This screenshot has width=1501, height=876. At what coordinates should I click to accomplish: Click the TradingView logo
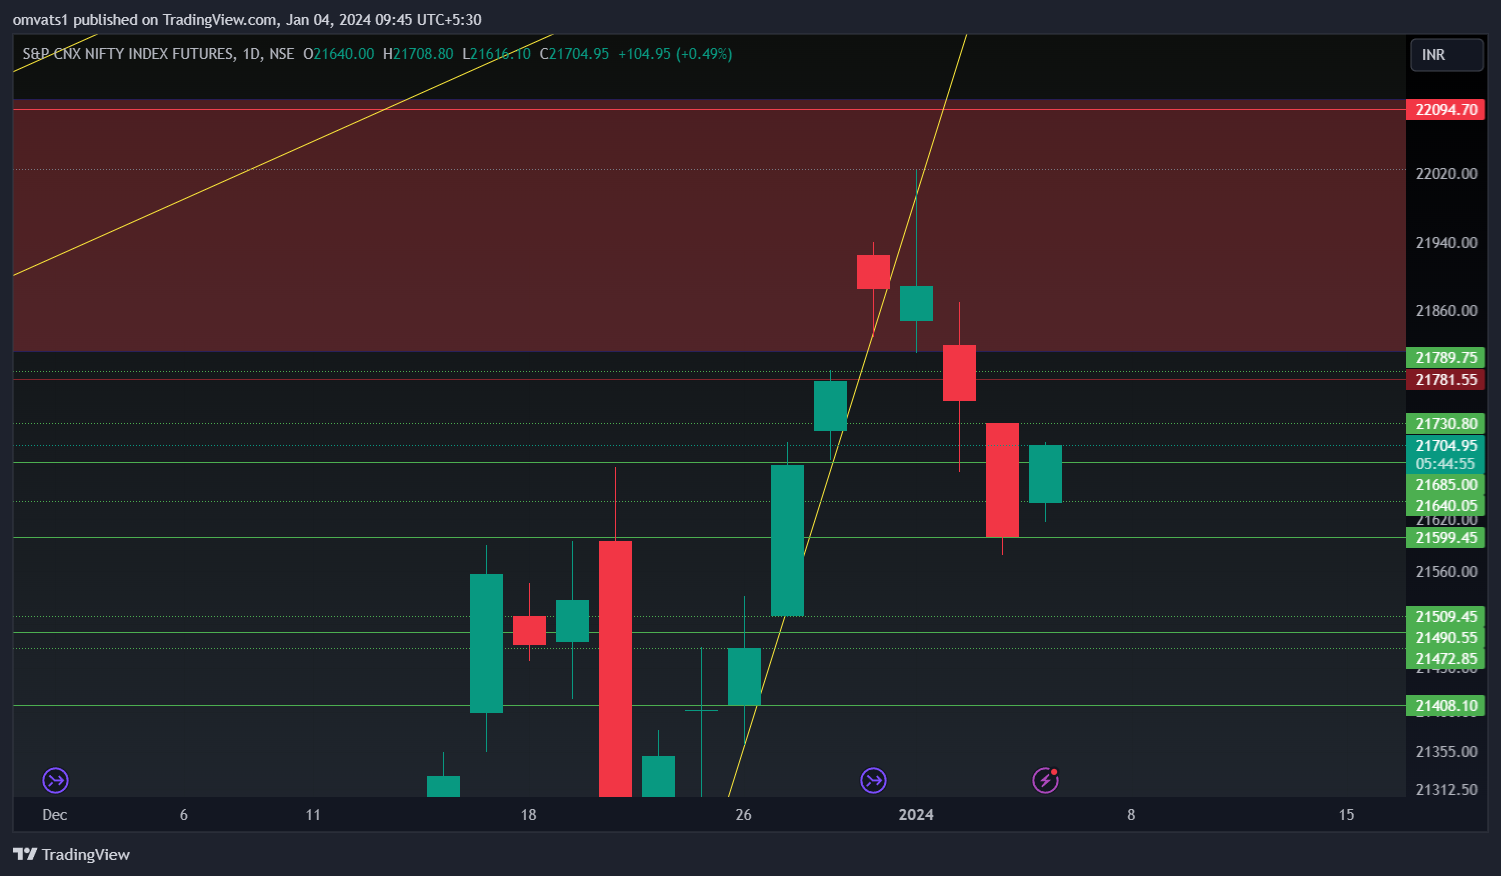(71, 854)
